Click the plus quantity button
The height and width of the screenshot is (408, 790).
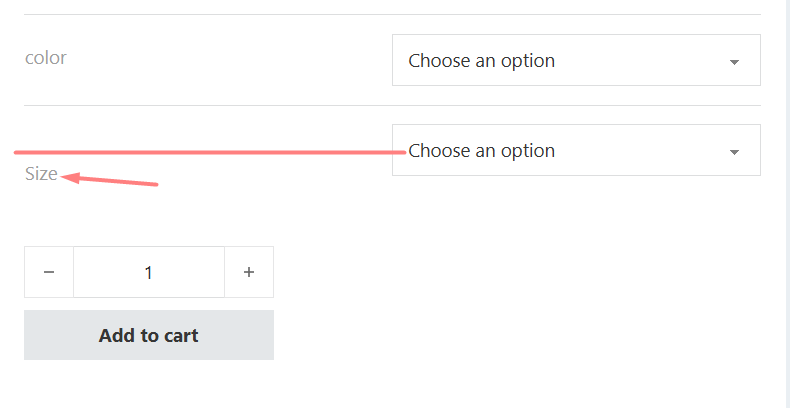pos(249,272)
